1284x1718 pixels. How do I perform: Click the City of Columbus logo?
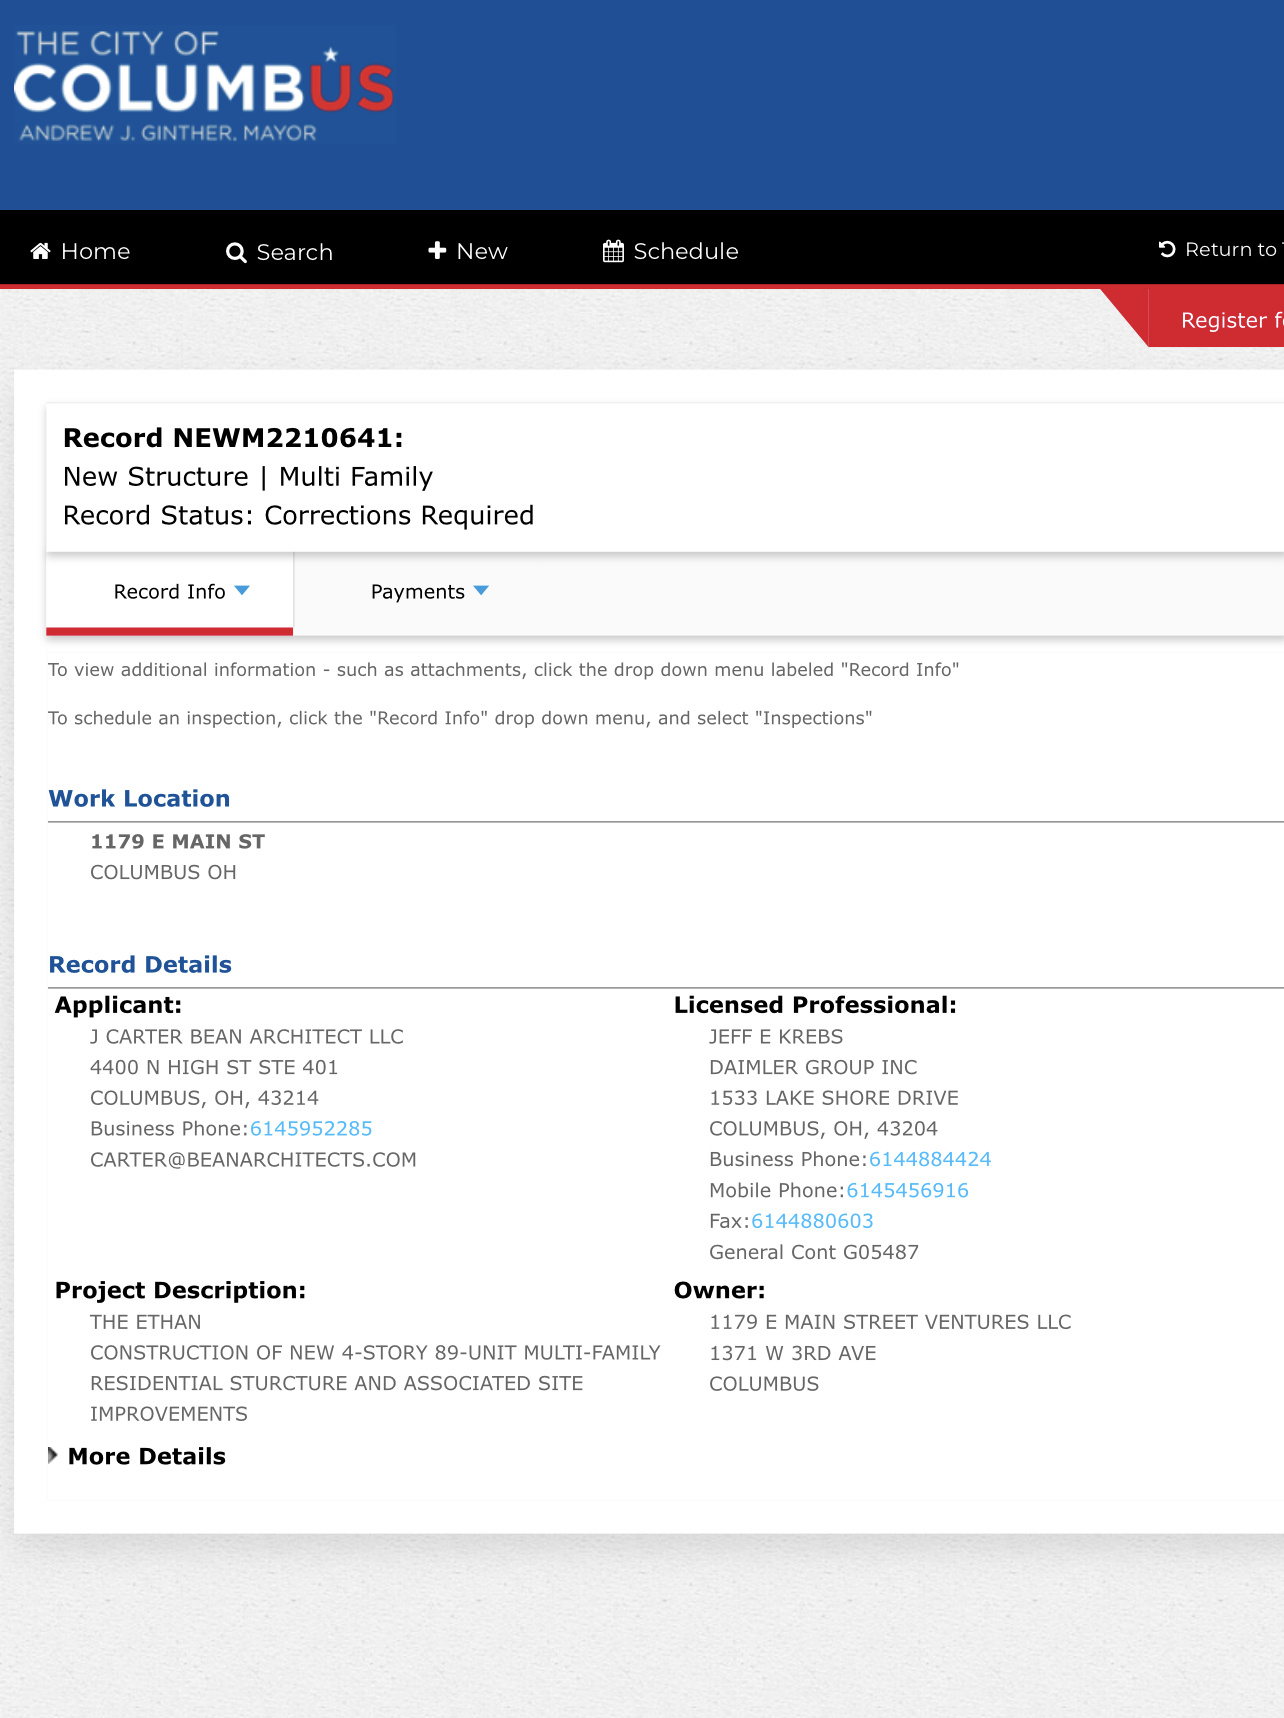[204, 87]
